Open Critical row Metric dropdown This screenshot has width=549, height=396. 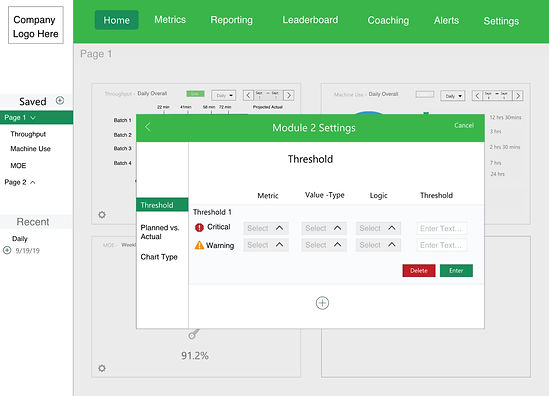266,228
